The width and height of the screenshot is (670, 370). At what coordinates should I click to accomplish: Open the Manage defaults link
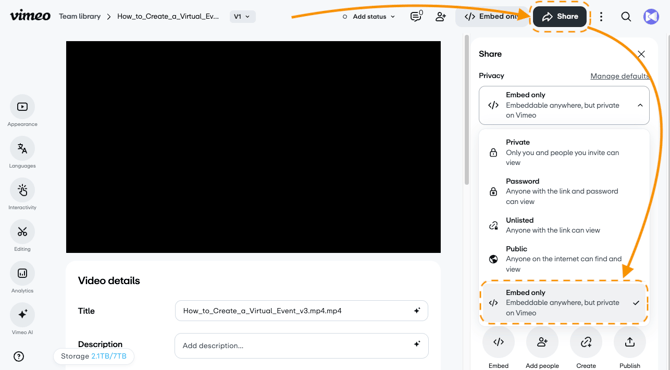620,76
